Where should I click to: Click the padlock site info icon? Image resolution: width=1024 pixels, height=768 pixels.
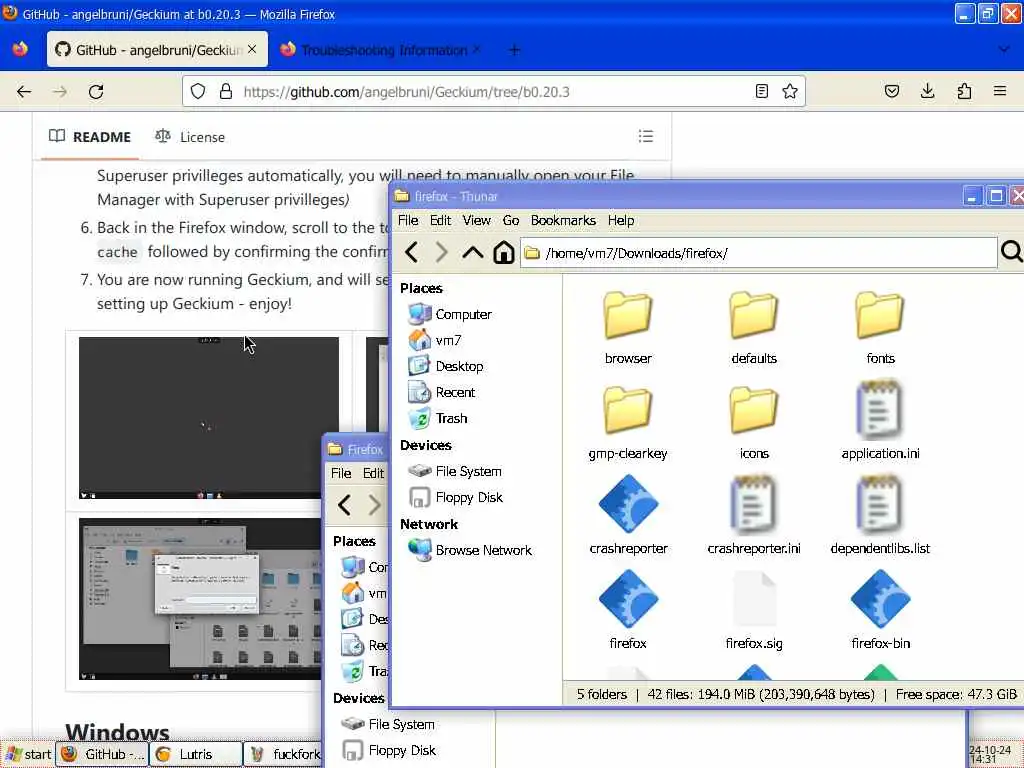226,91
